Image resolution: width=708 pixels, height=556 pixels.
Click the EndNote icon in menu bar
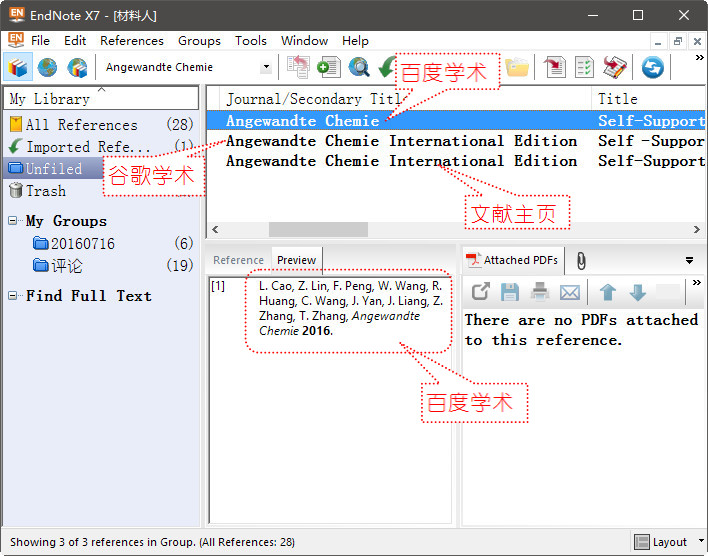click(x=16, y=40)
